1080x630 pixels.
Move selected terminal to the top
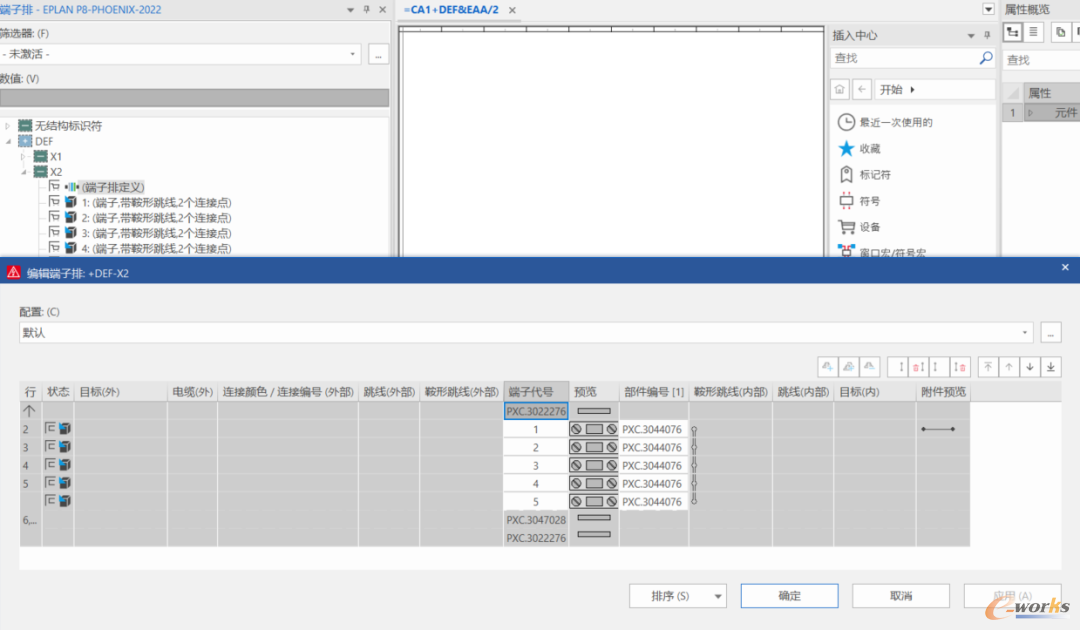pyautogui.click(x=988, y=367)
